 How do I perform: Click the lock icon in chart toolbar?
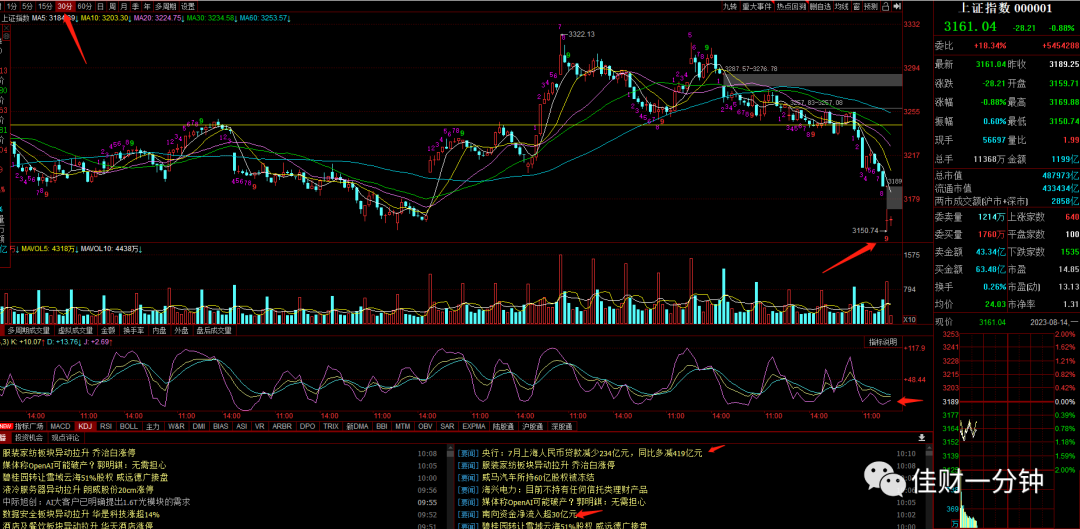[885, 6]
